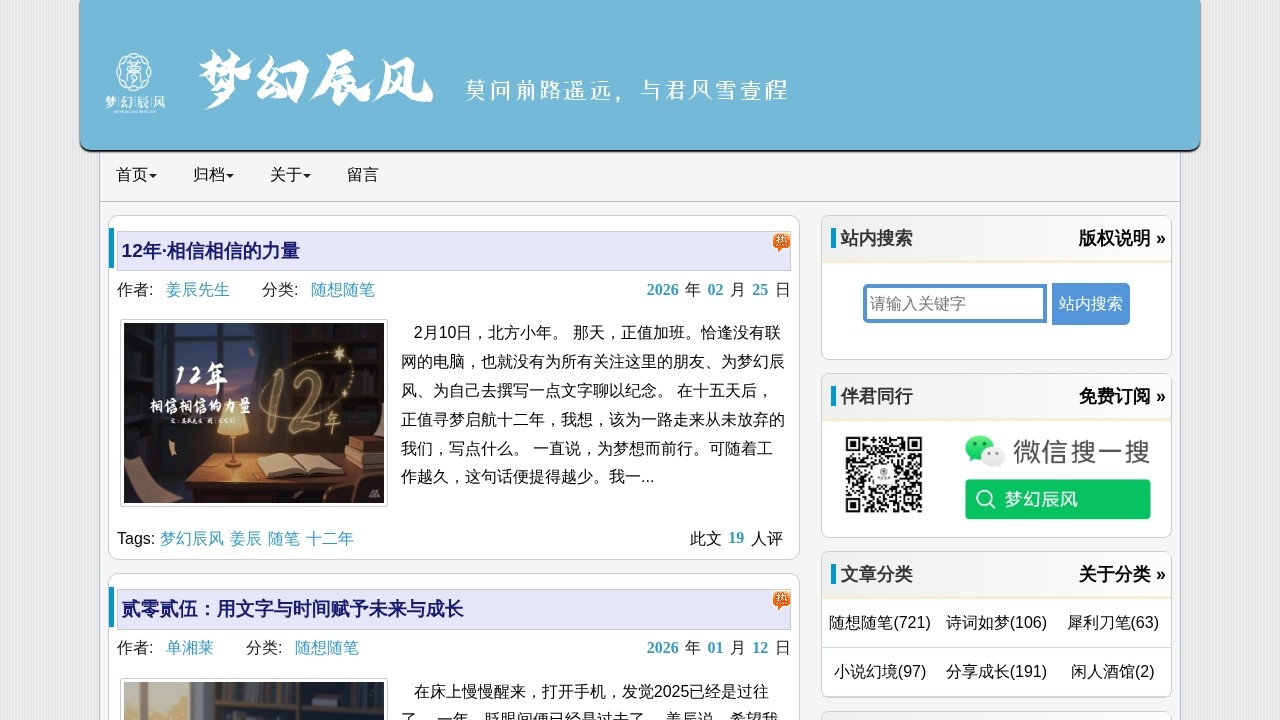The width and height of the screenshot is (1280, 720).
Task: Click the WeChat 搜一搜 banner
Action: [x=1057, y=477]
